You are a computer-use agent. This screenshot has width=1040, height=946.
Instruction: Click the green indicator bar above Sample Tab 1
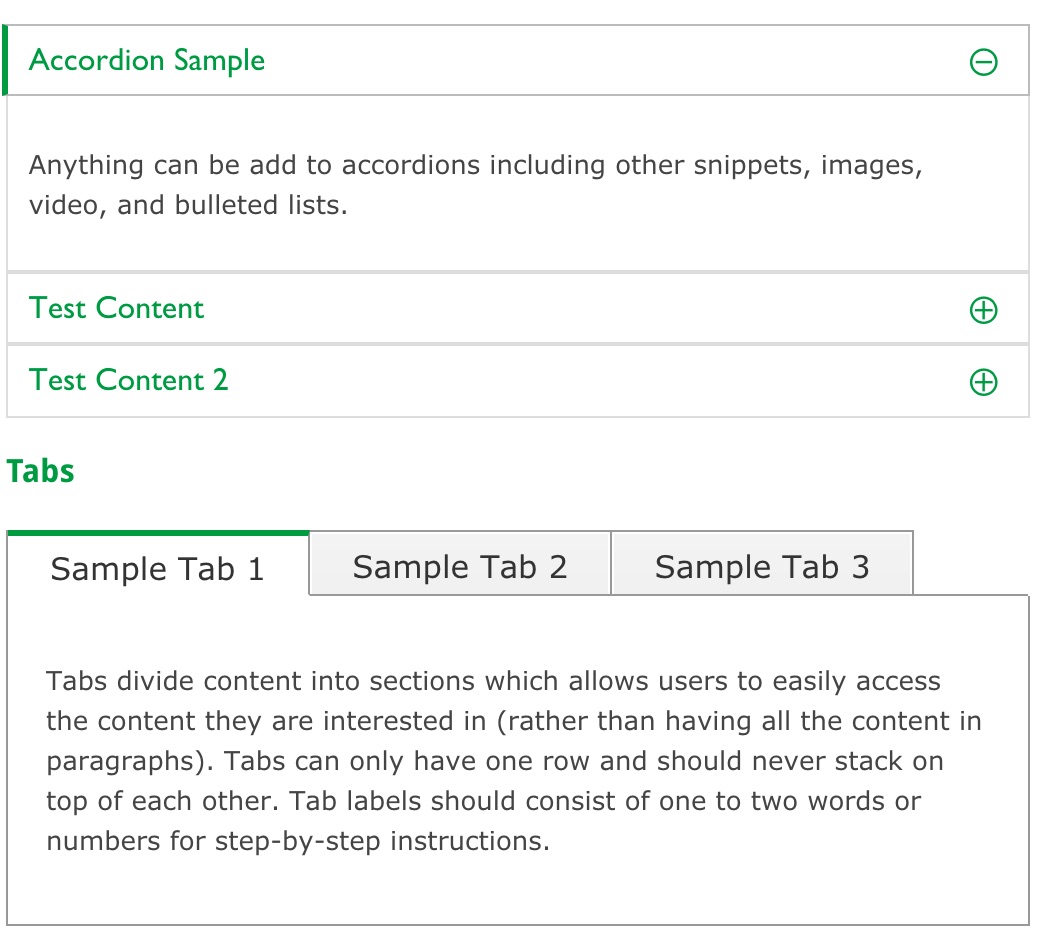[x=158, y=529]
